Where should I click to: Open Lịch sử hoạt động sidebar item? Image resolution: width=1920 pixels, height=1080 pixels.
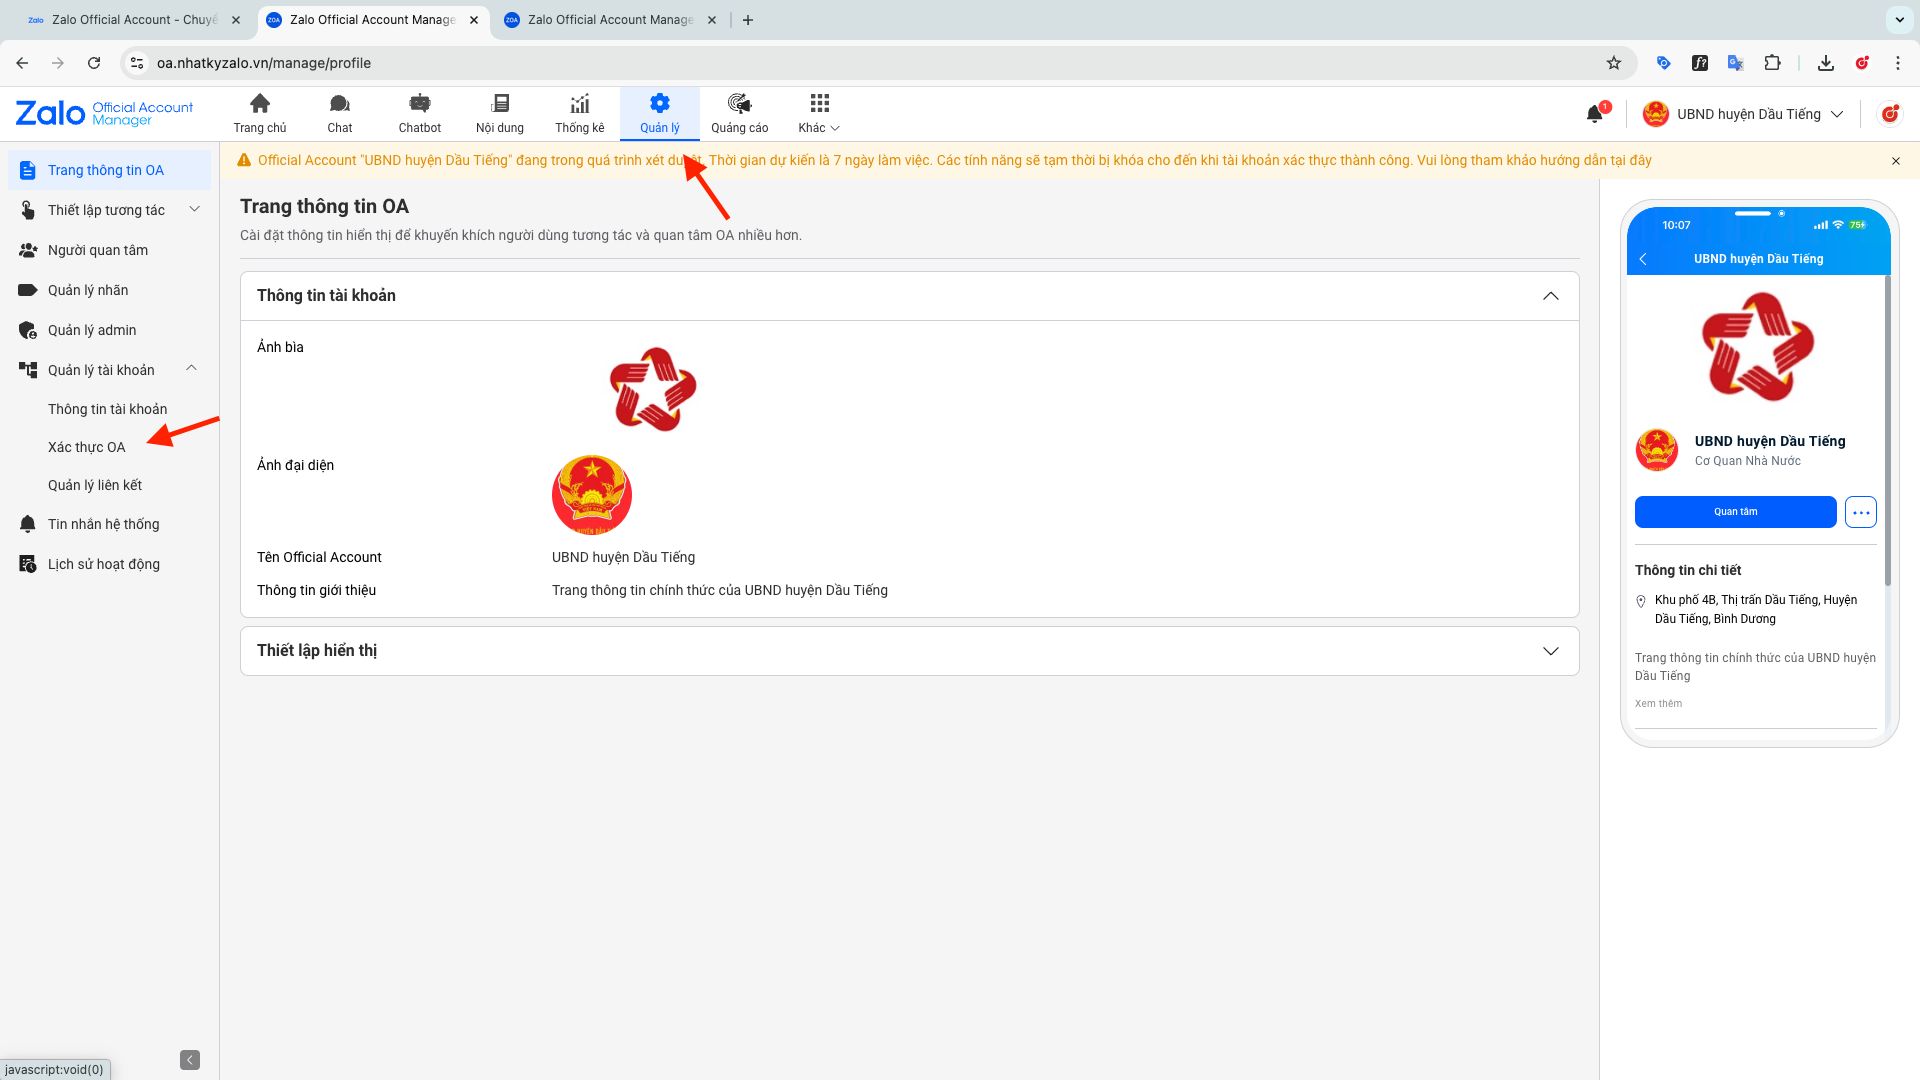(x=104, y=564)
